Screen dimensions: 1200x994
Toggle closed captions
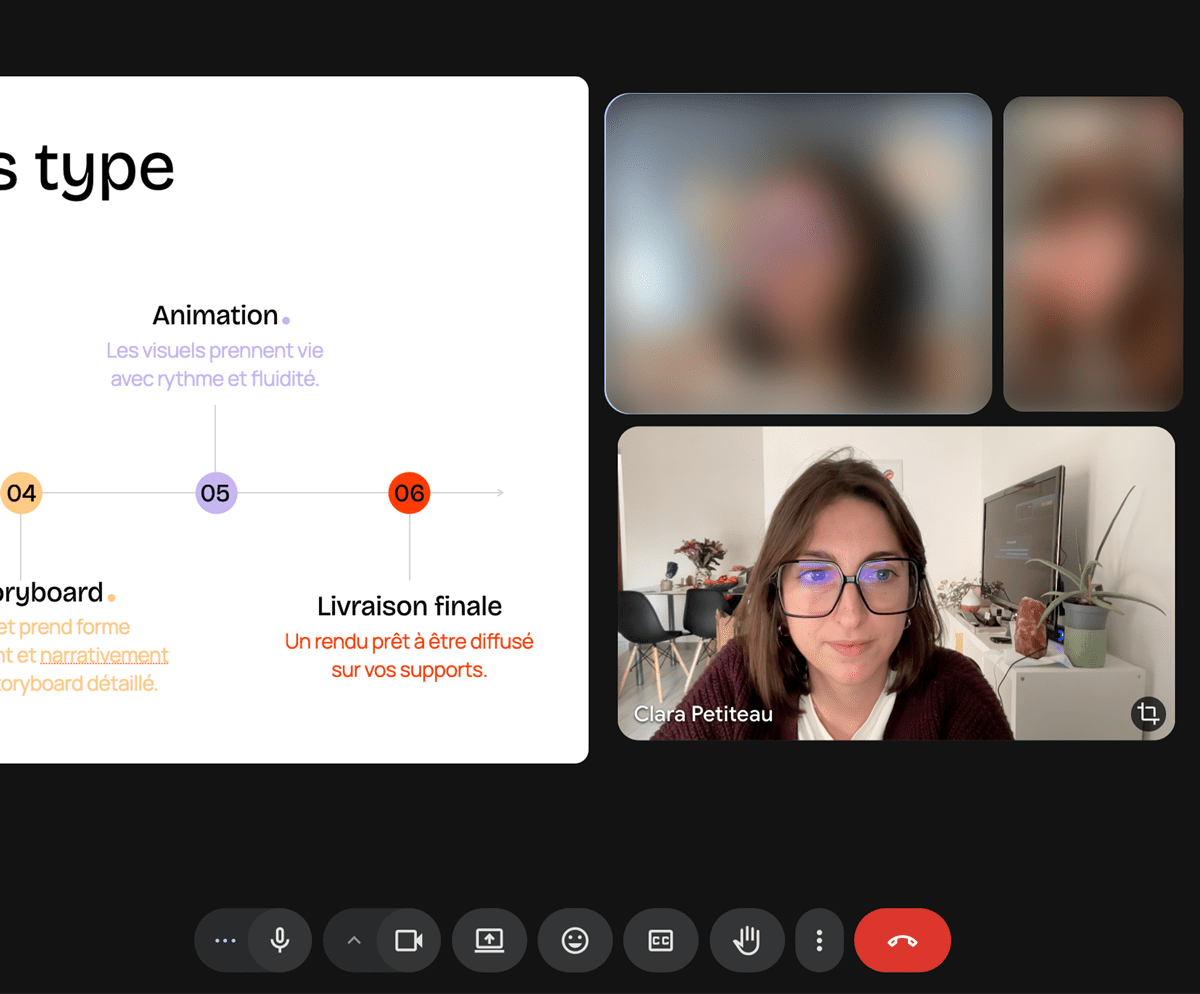660,940
